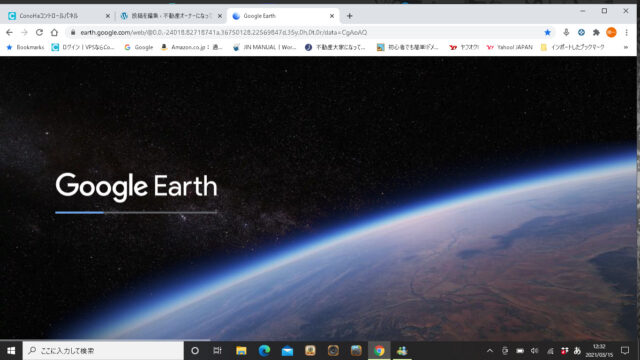Open the ヤフオク! bookmark
Screen dimensions: 640x360
pos(464,47)
